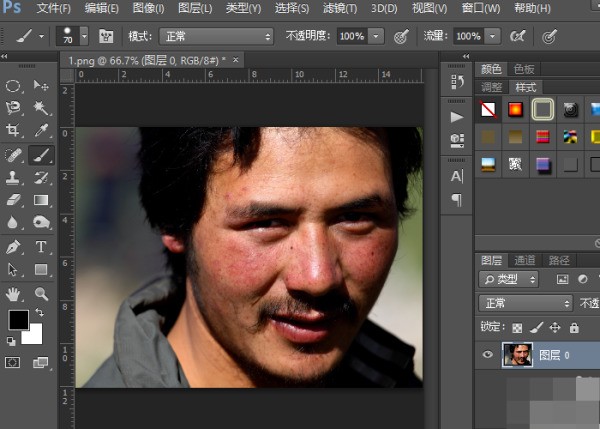This screenshot has width=600, height=429.
Task: Choose the Clone Stamp tool
Action: 14,177
